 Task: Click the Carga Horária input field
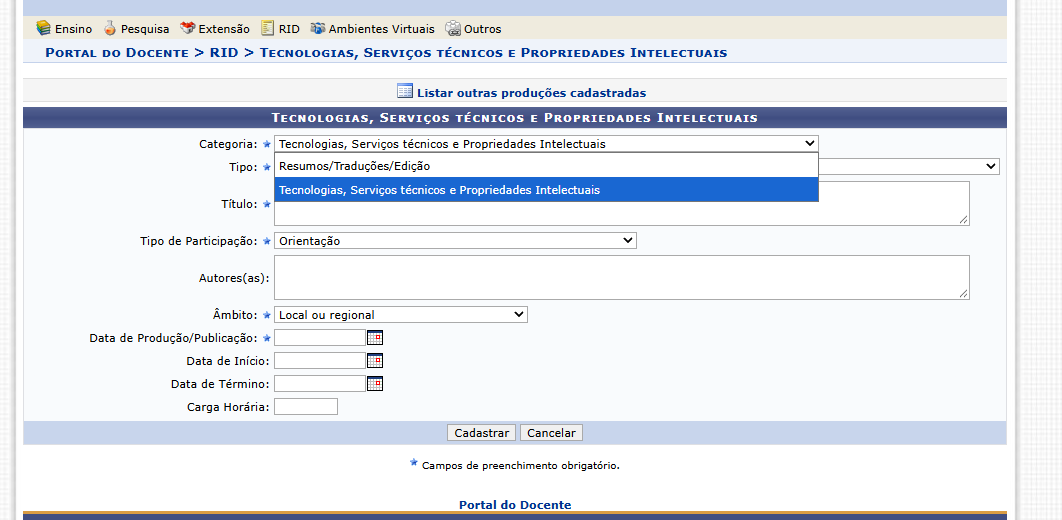point(305,407)
